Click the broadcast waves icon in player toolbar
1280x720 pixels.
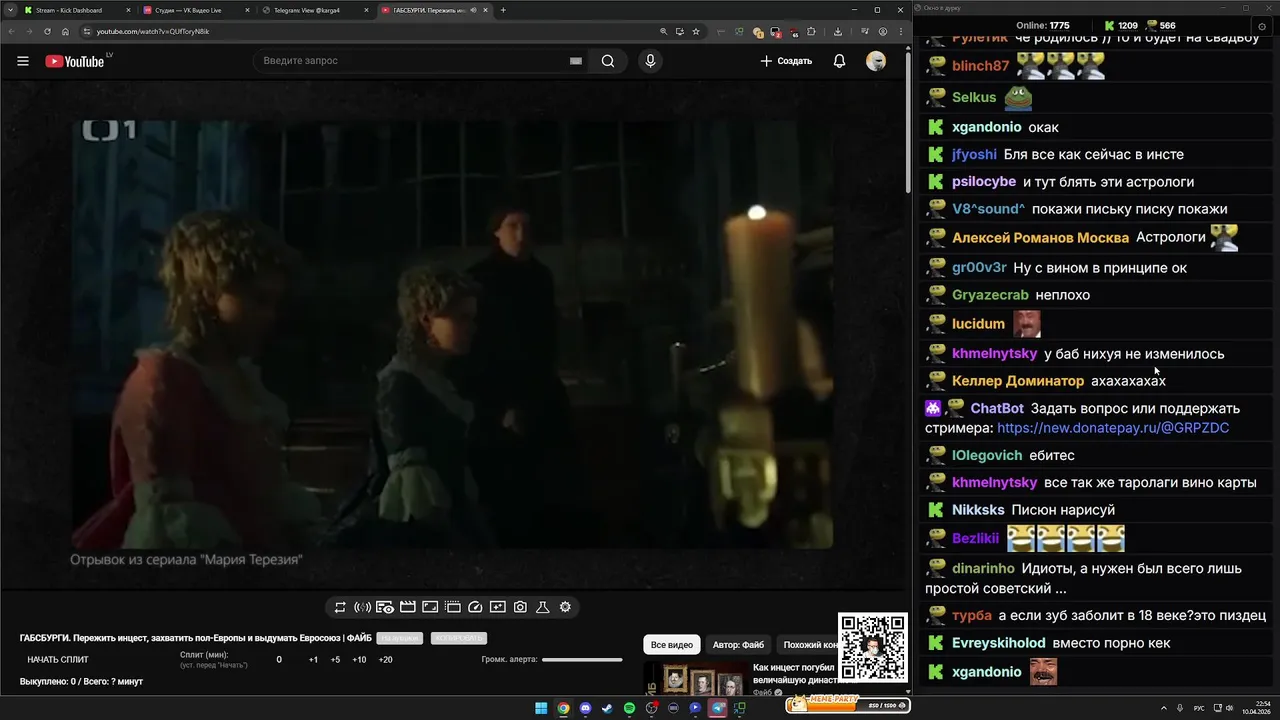(363, 607)
